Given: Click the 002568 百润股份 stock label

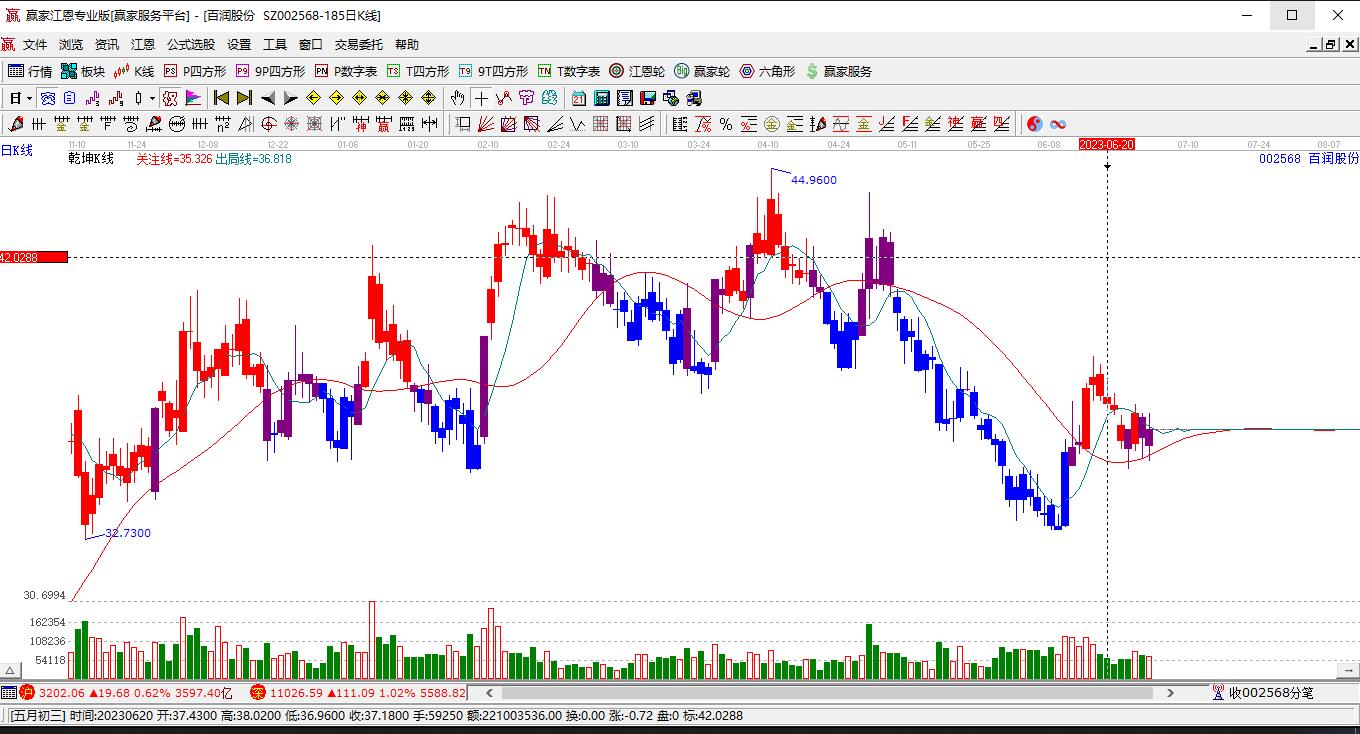Looking at the screenshot, I should coord(1309,158).
